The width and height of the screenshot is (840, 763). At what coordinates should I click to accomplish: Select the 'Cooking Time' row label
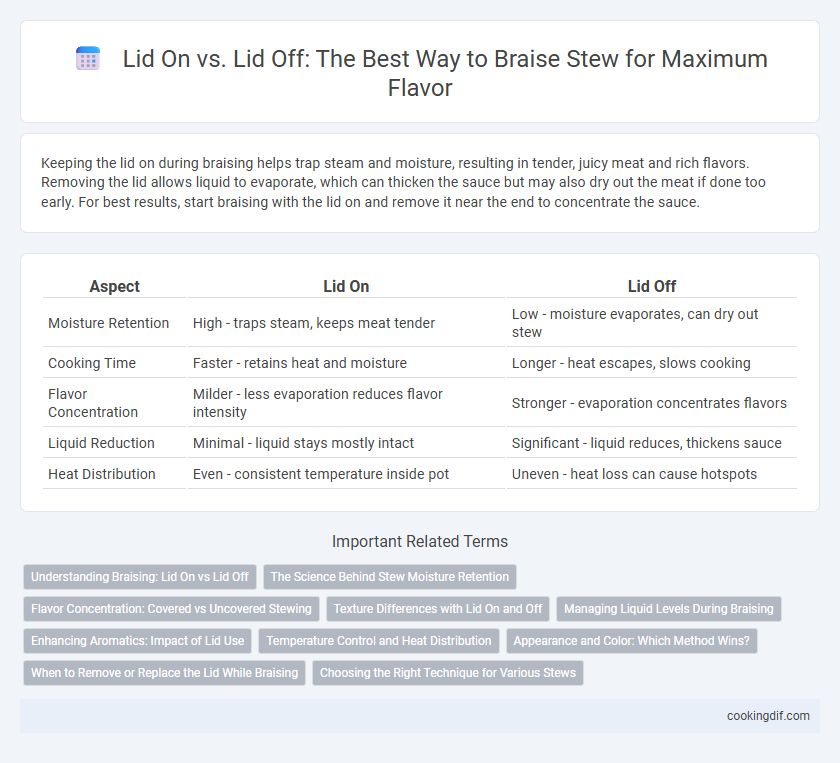tap(92, 363)
